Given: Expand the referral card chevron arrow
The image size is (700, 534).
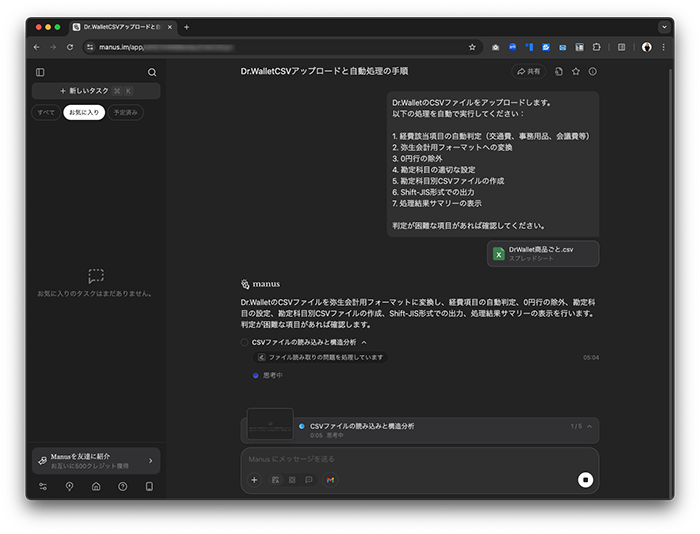Looking at the screenshot, I should (x=150, y=460).
